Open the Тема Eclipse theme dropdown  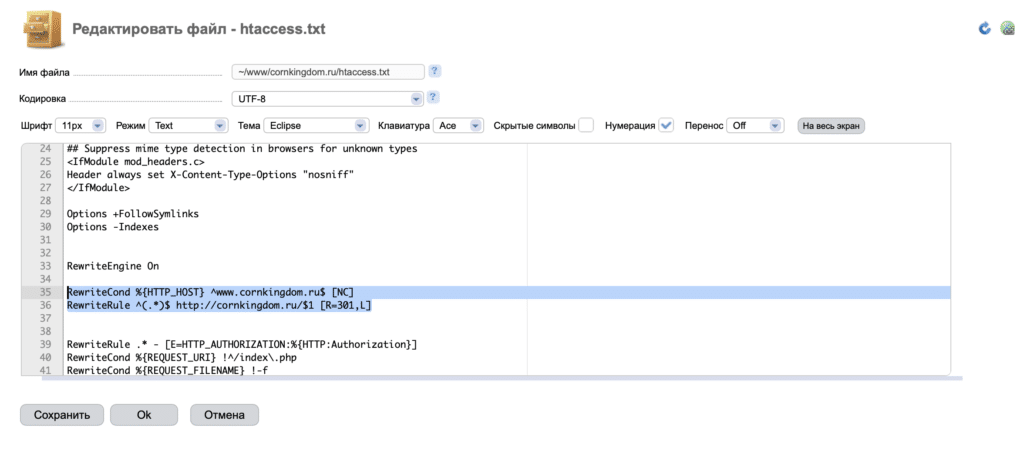[x=317, y=126]
